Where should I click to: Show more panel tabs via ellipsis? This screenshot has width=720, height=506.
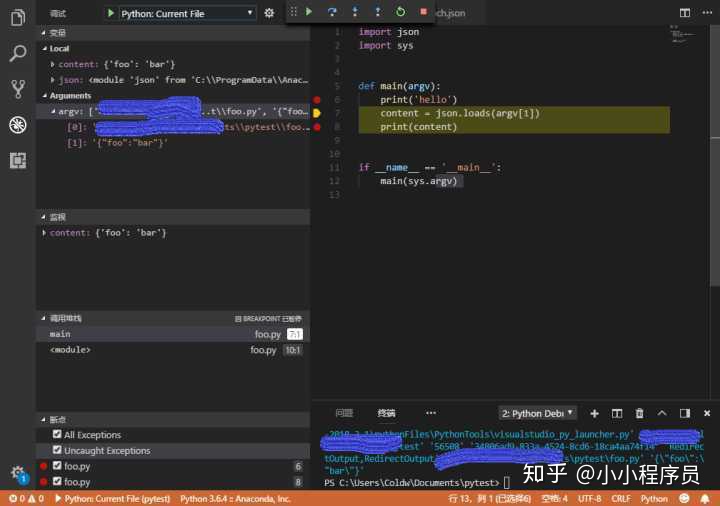point(431,413)
